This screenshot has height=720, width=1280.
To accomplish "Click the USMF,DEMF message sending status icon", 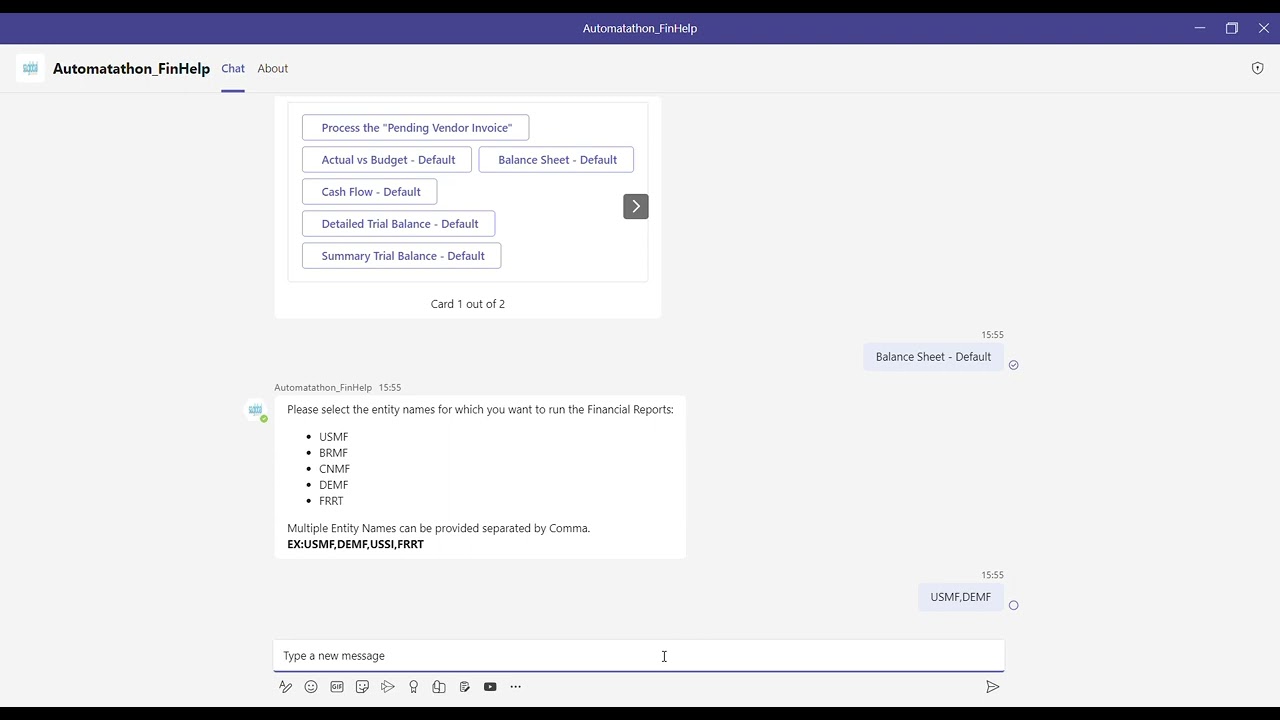I will pyautogui.click(x=1013, y=605).
